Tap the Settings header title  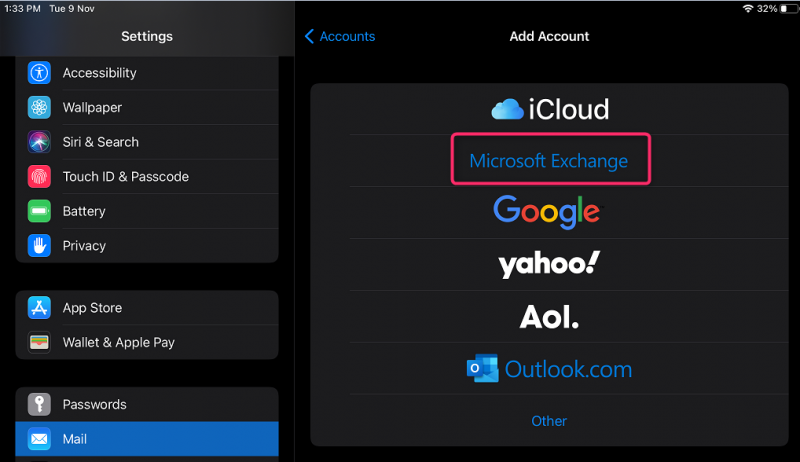(x=147, y=36)
